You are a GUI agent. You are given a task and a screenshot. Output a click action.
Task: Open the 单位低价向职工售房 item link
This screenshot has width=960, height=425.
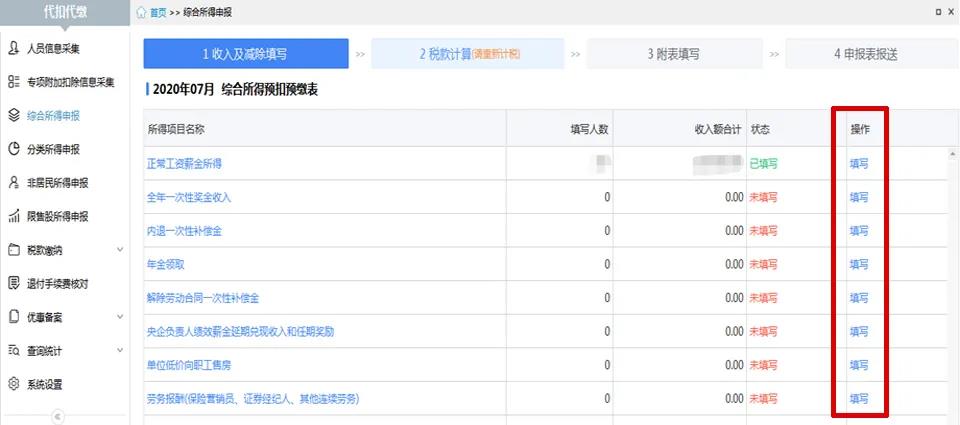(189, 366)
